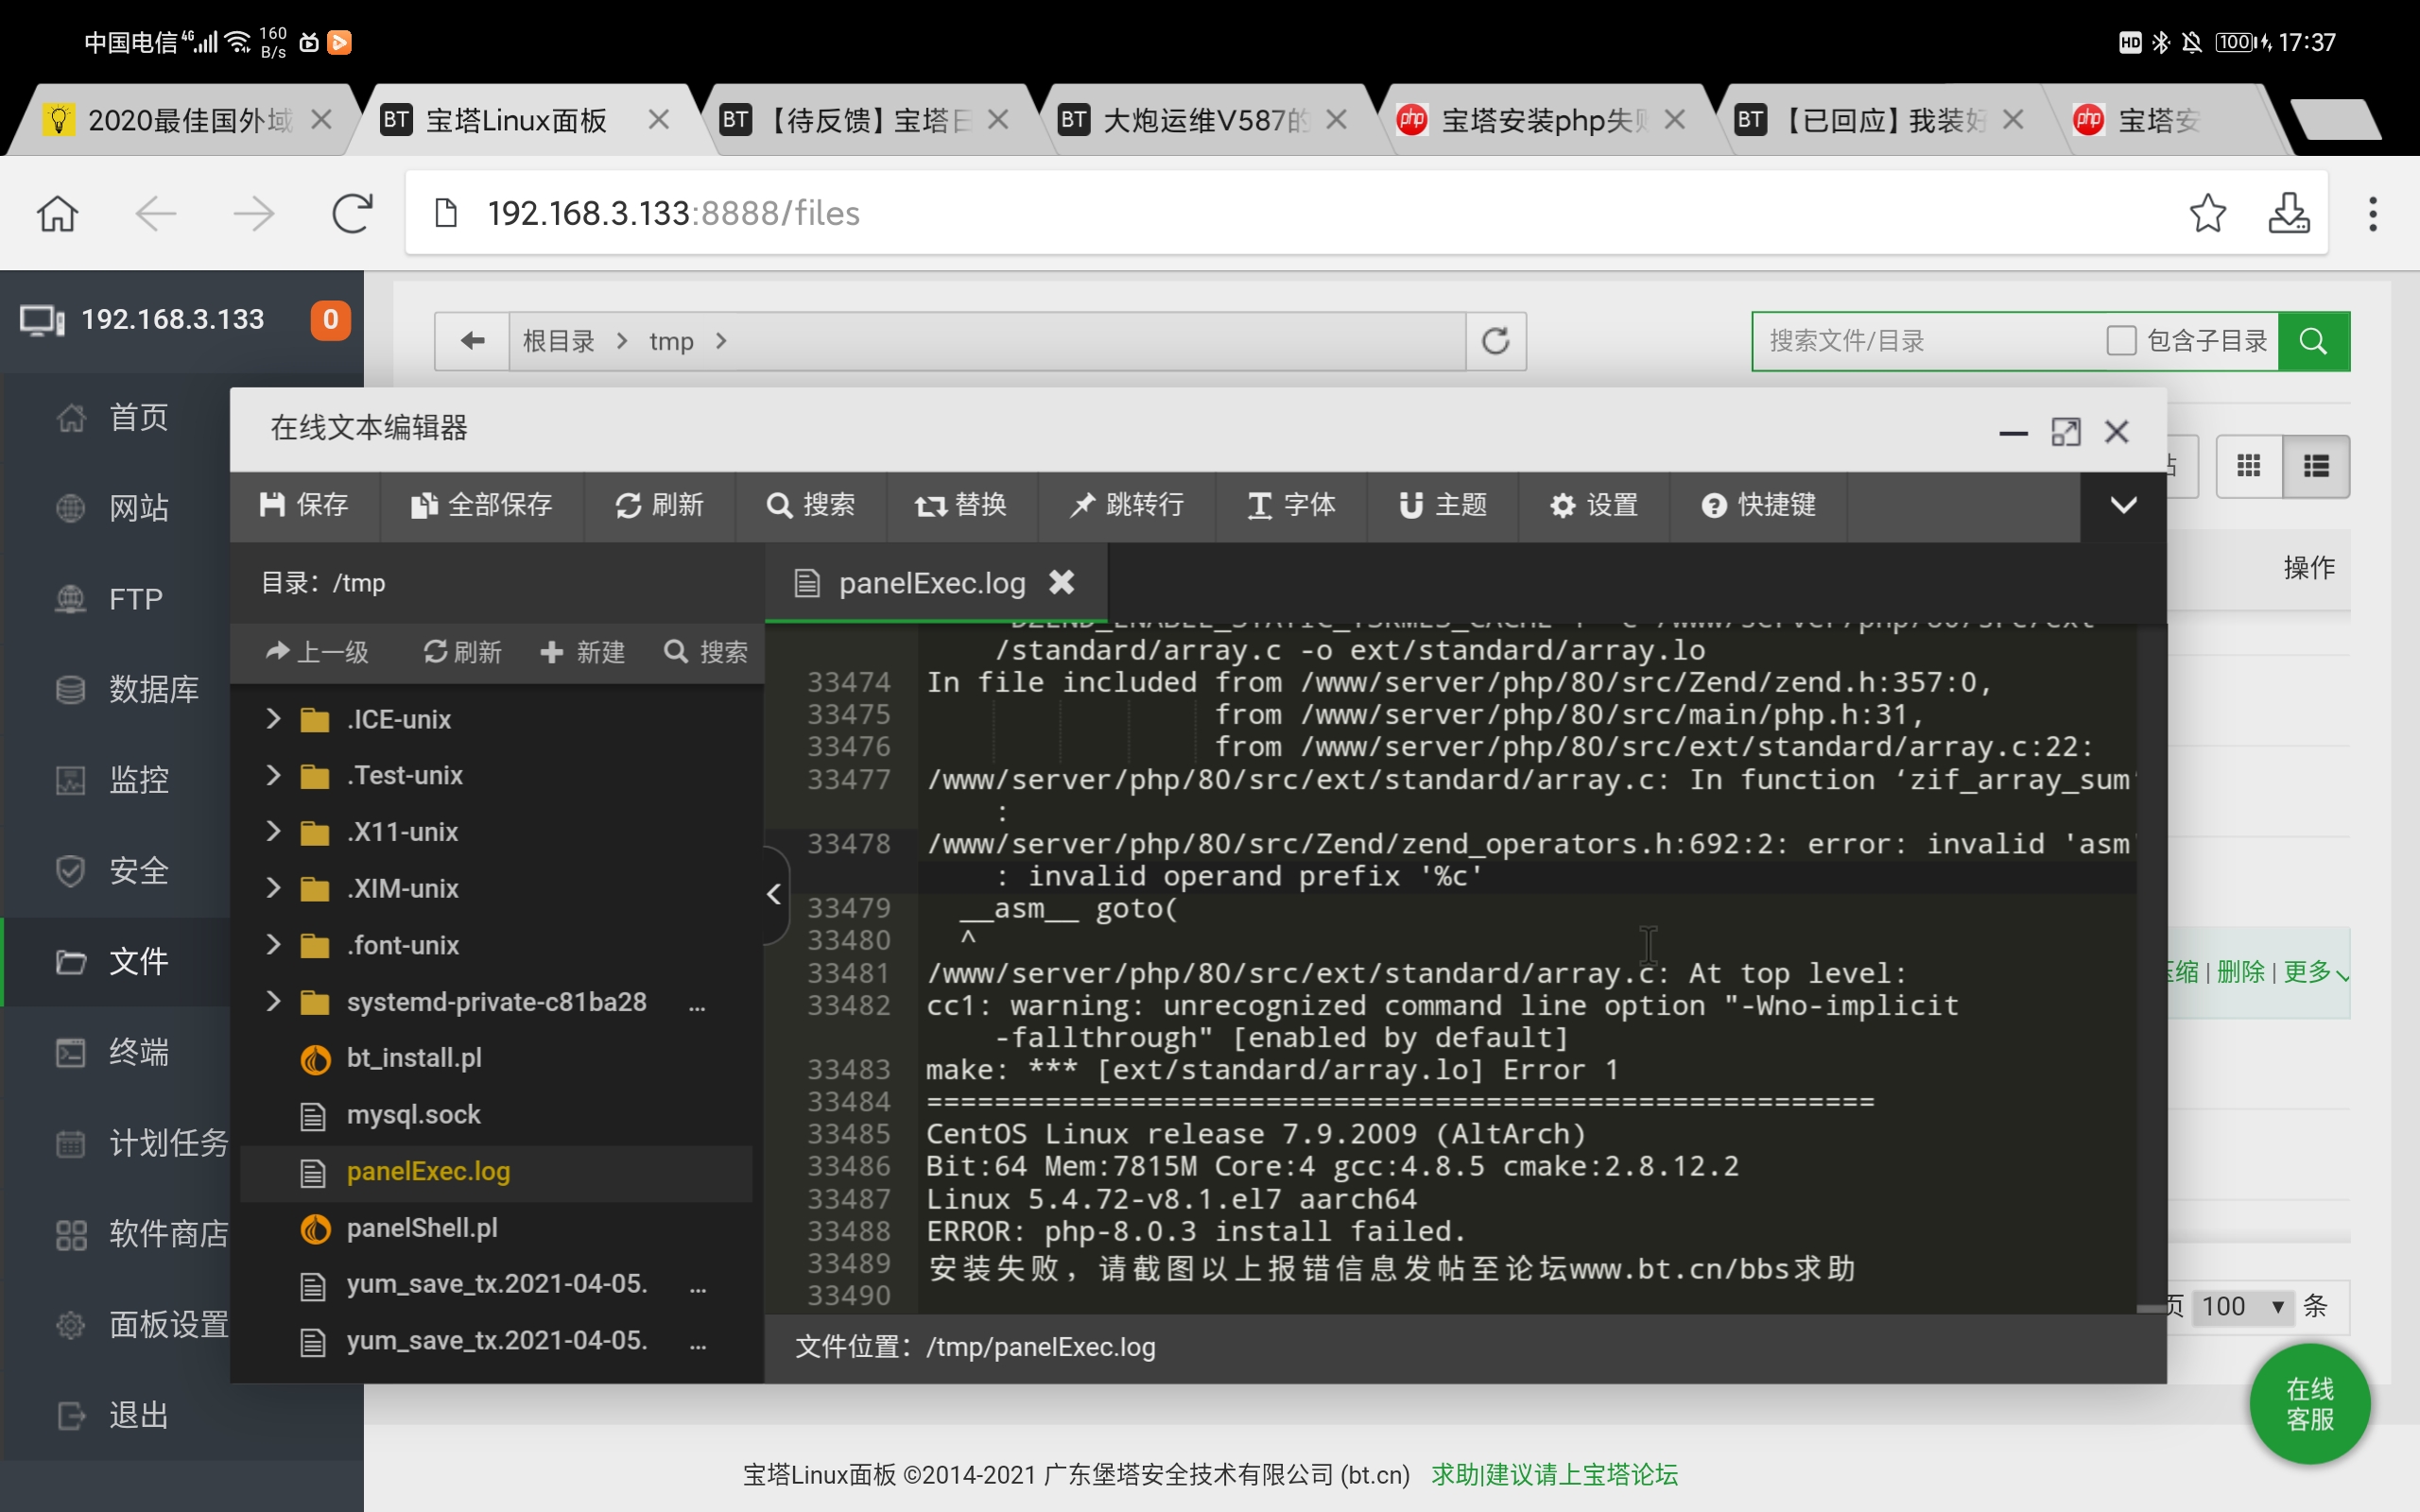Open 在线客服 chat button

[x=2308, y=1404]
